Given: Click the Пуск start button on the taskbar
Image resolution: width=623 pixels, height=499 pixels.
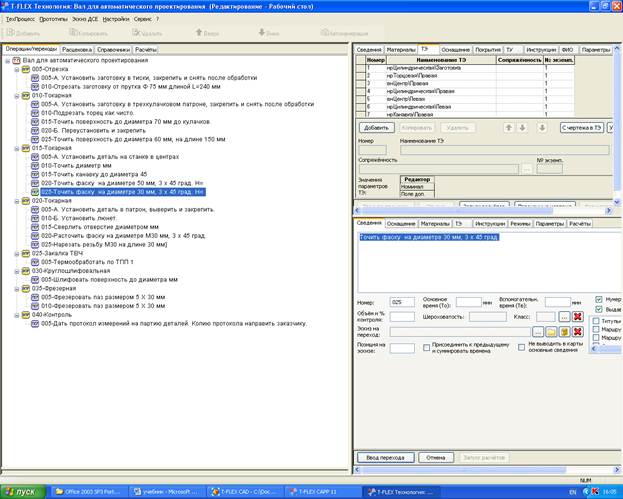Looking at the screenshot, I should point(21,492).
